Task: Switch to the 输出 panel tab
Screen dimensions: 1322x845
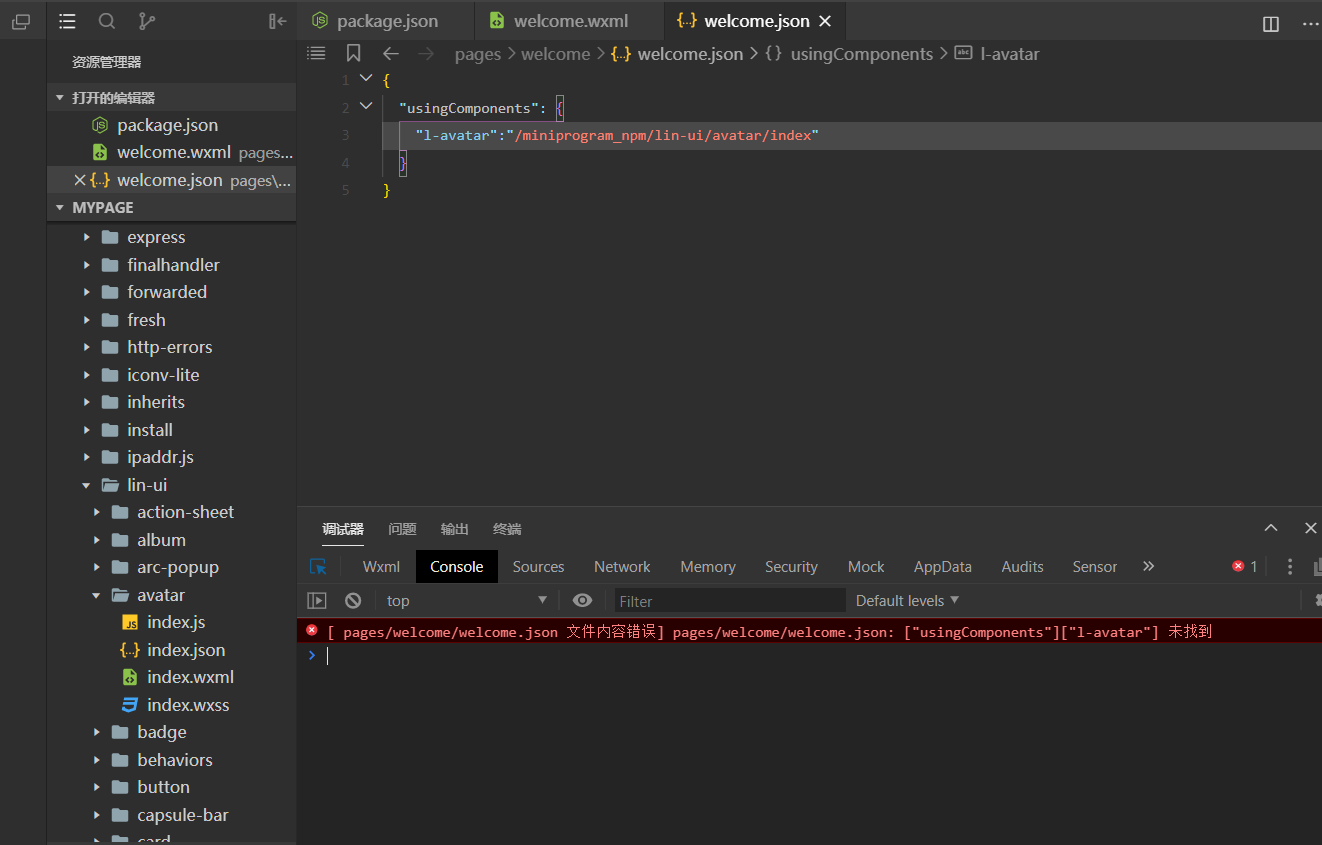Action: (455, 529)
